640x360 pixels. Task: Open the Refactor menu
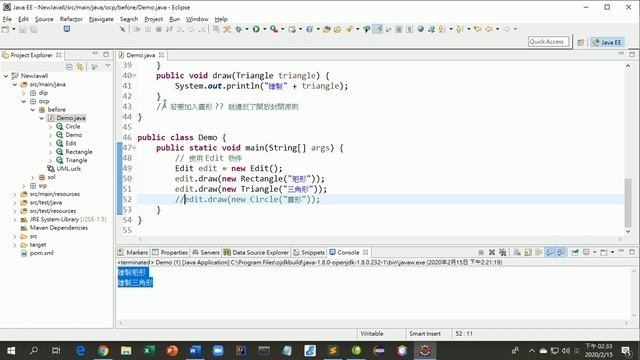tap(71, 19)
